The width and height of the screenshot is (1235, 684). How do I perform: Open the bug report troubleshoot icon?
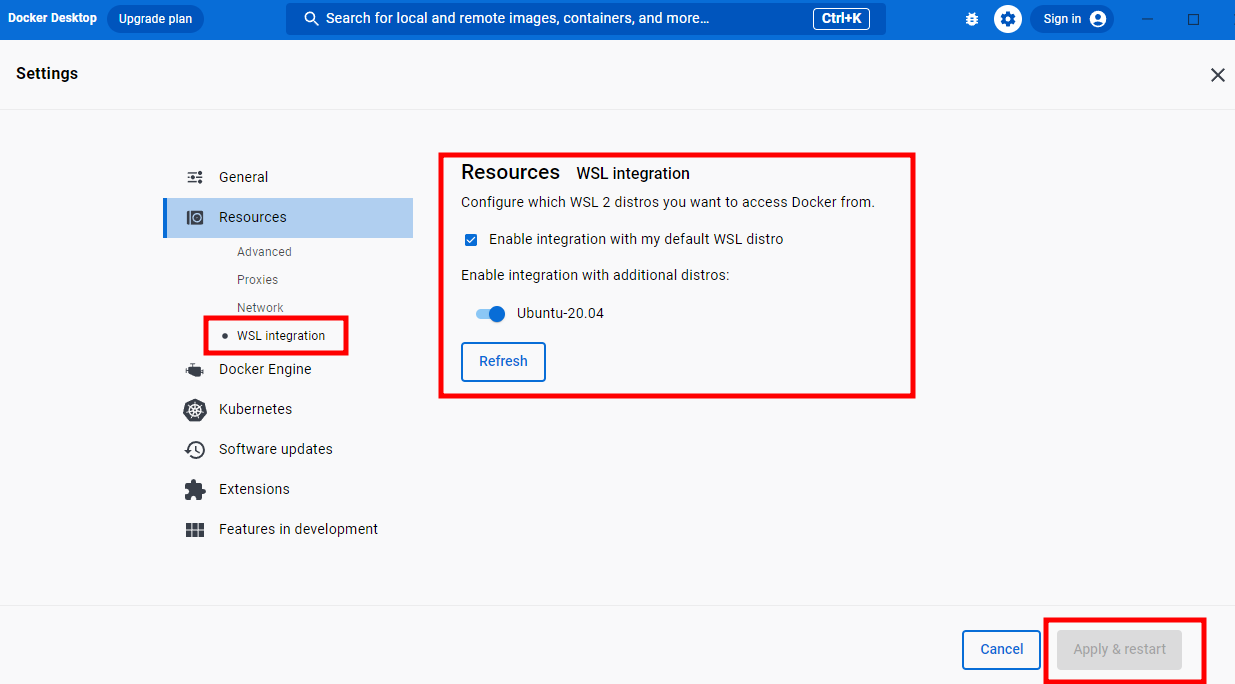click(972, 19)
